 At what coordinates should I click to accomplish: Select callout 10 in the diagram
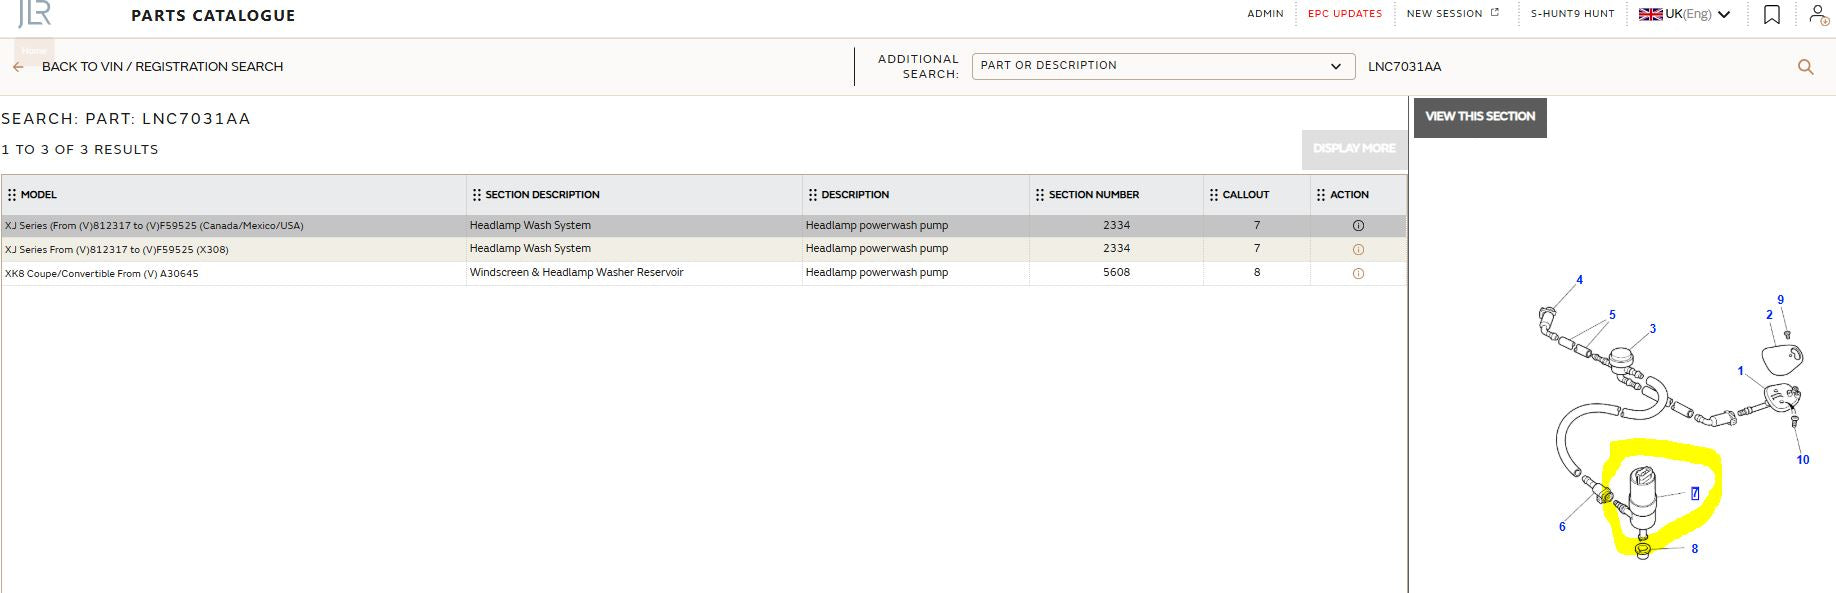click(1803, 460)
